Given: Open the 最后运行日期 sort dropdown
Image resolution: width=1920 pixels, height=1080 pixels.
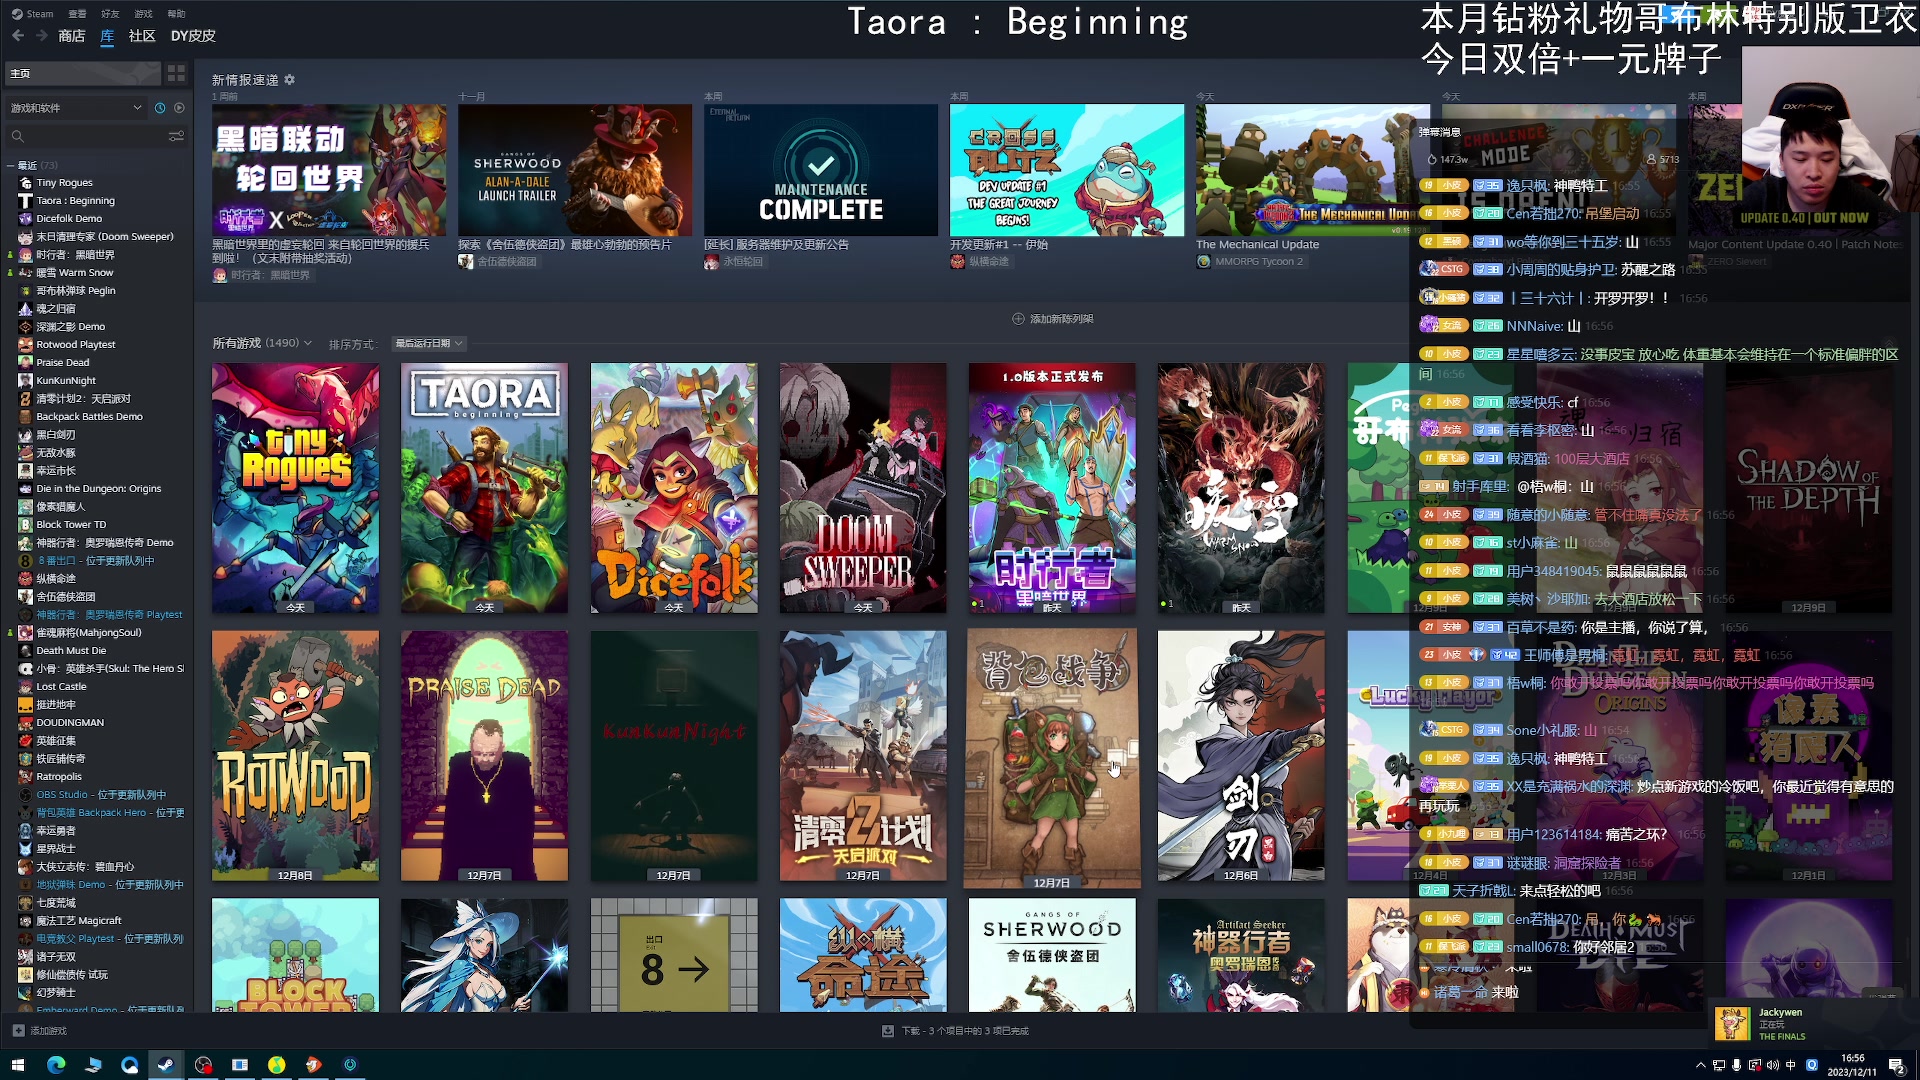Looking at the screenshot, I should [428, 343].
